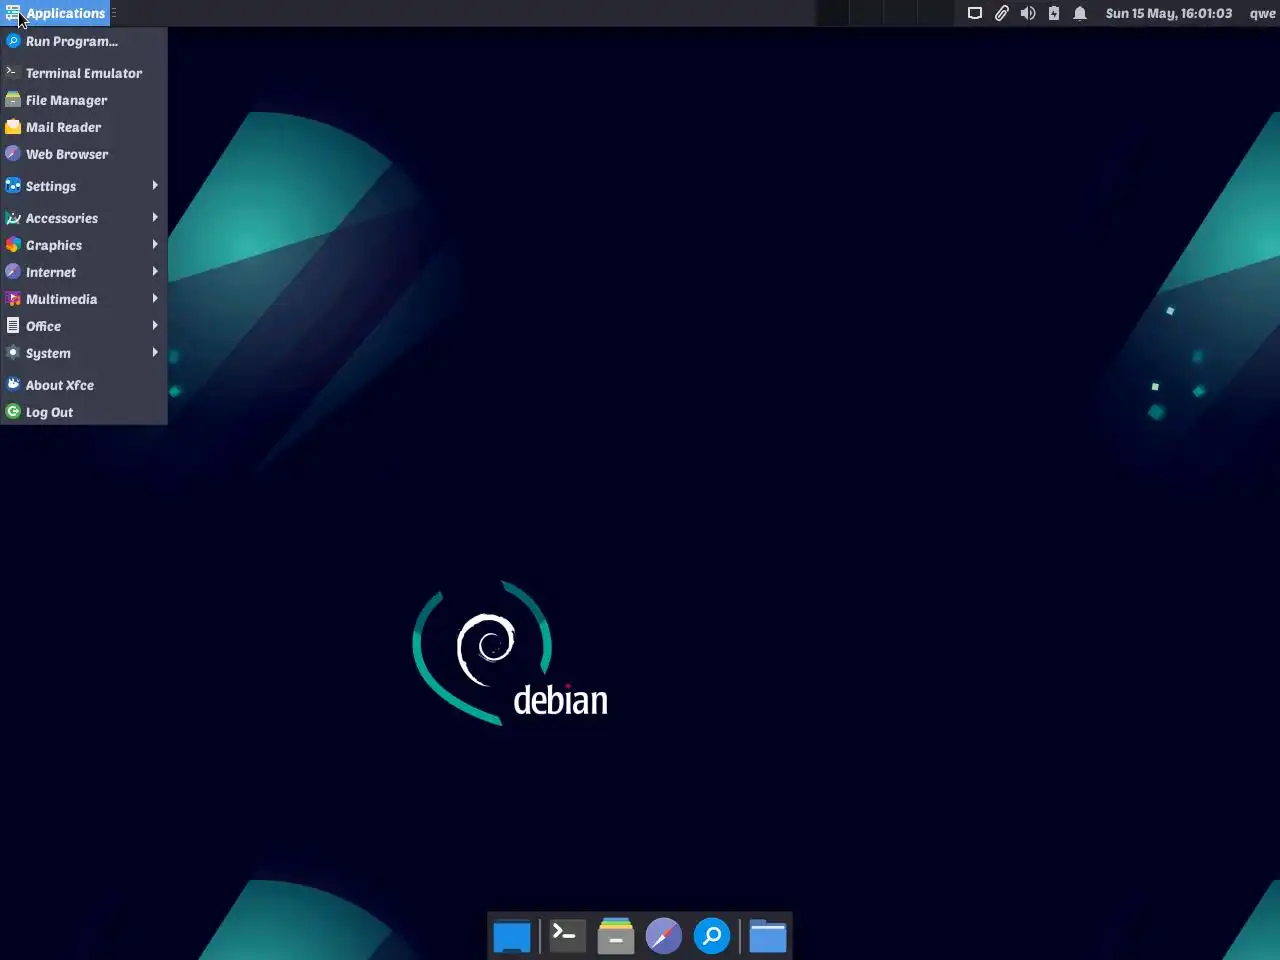Expand the Accessories submenu
This screenshot has width=1280, height=960.
coord(84,218)
